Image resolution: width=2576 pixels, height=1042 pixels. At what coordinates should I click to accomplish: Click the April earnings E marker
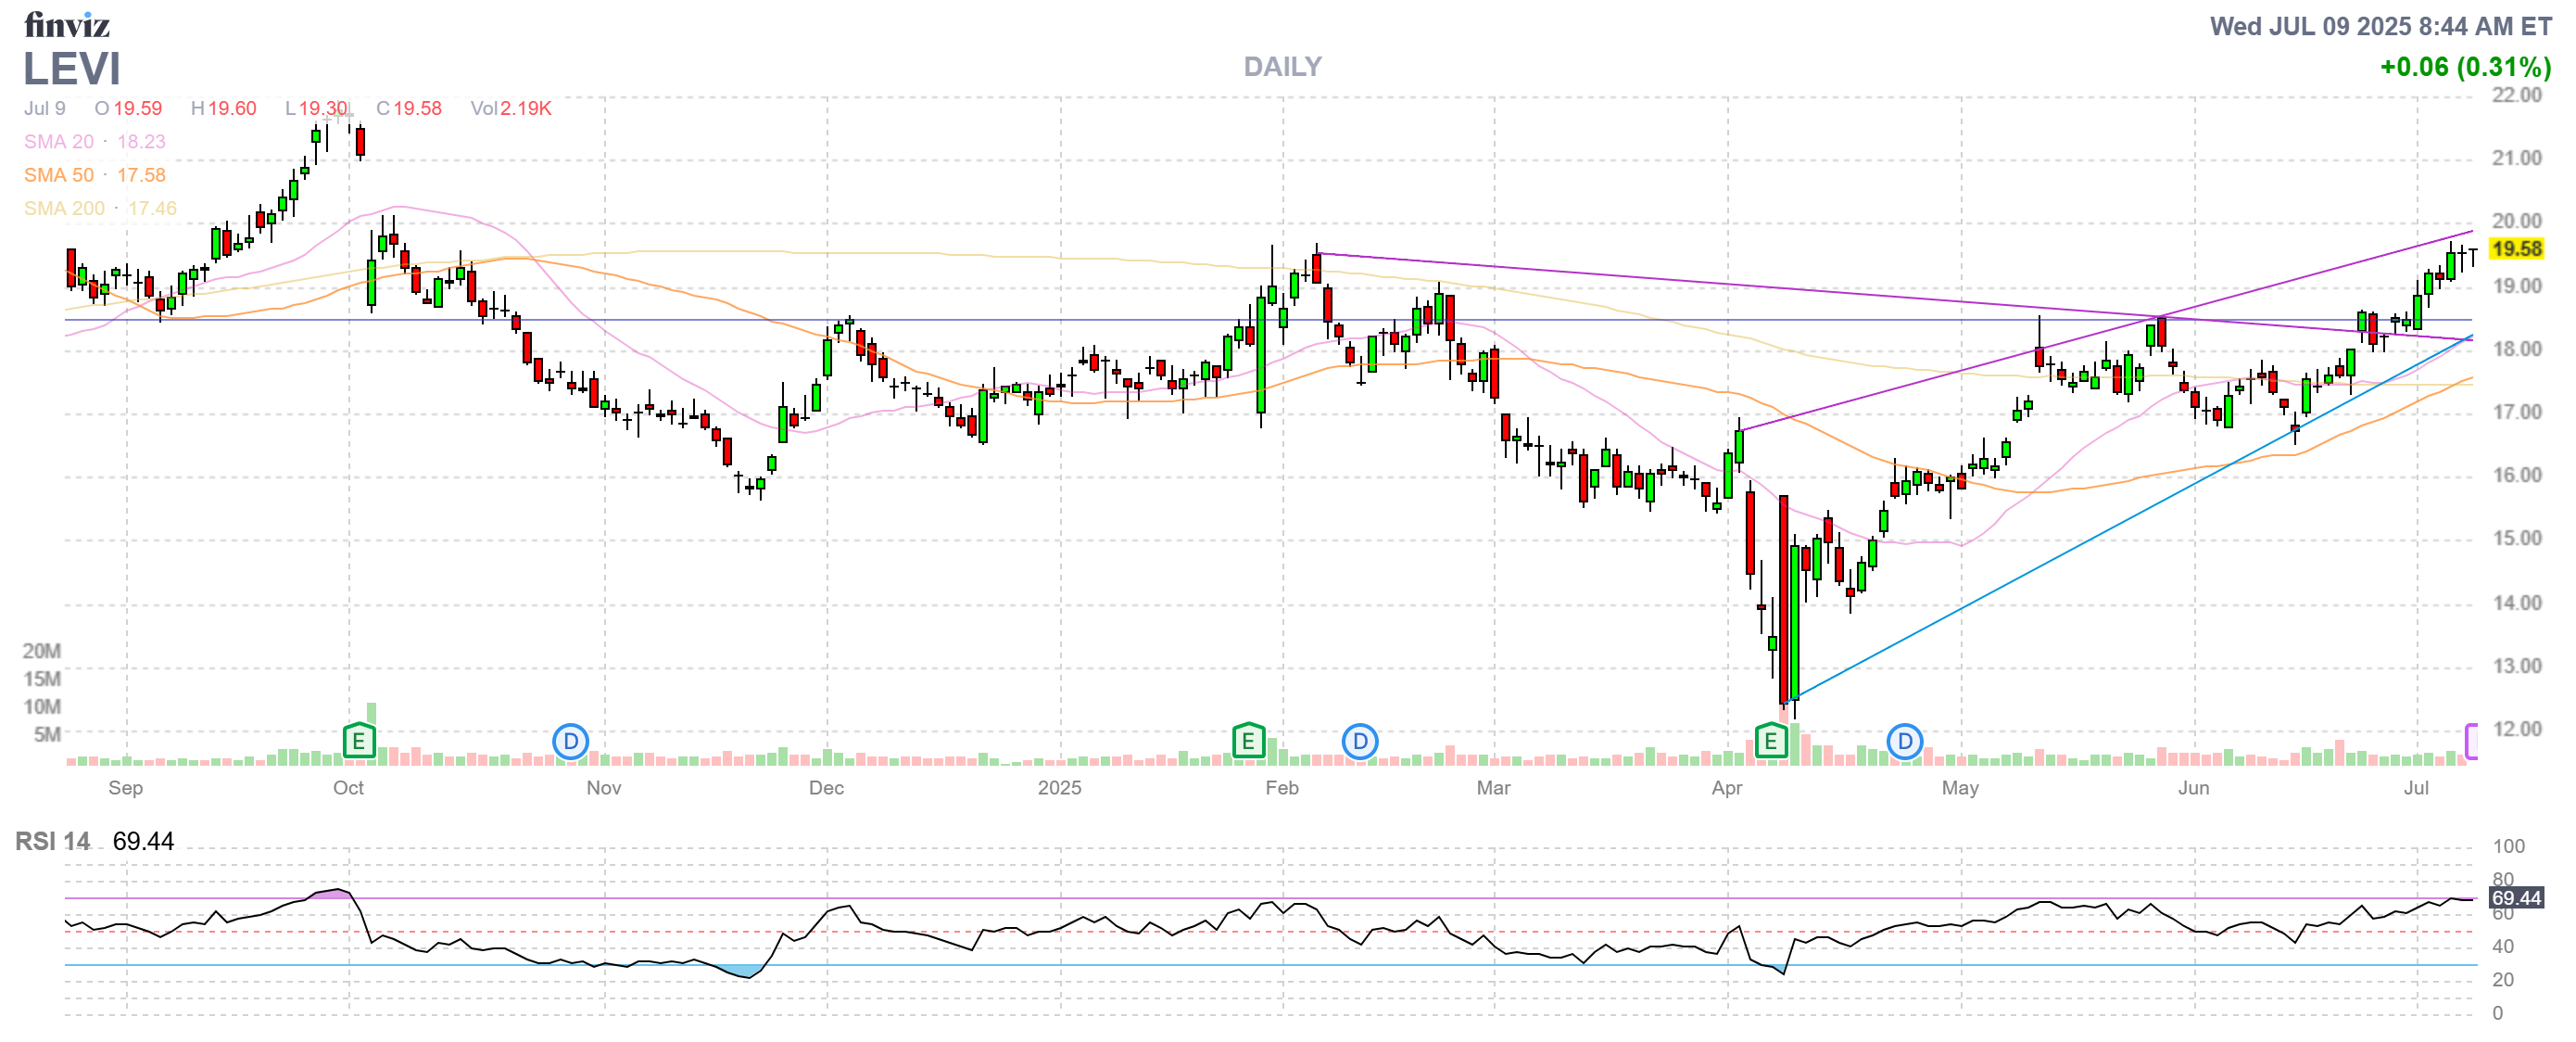(x=1770, y=742)
